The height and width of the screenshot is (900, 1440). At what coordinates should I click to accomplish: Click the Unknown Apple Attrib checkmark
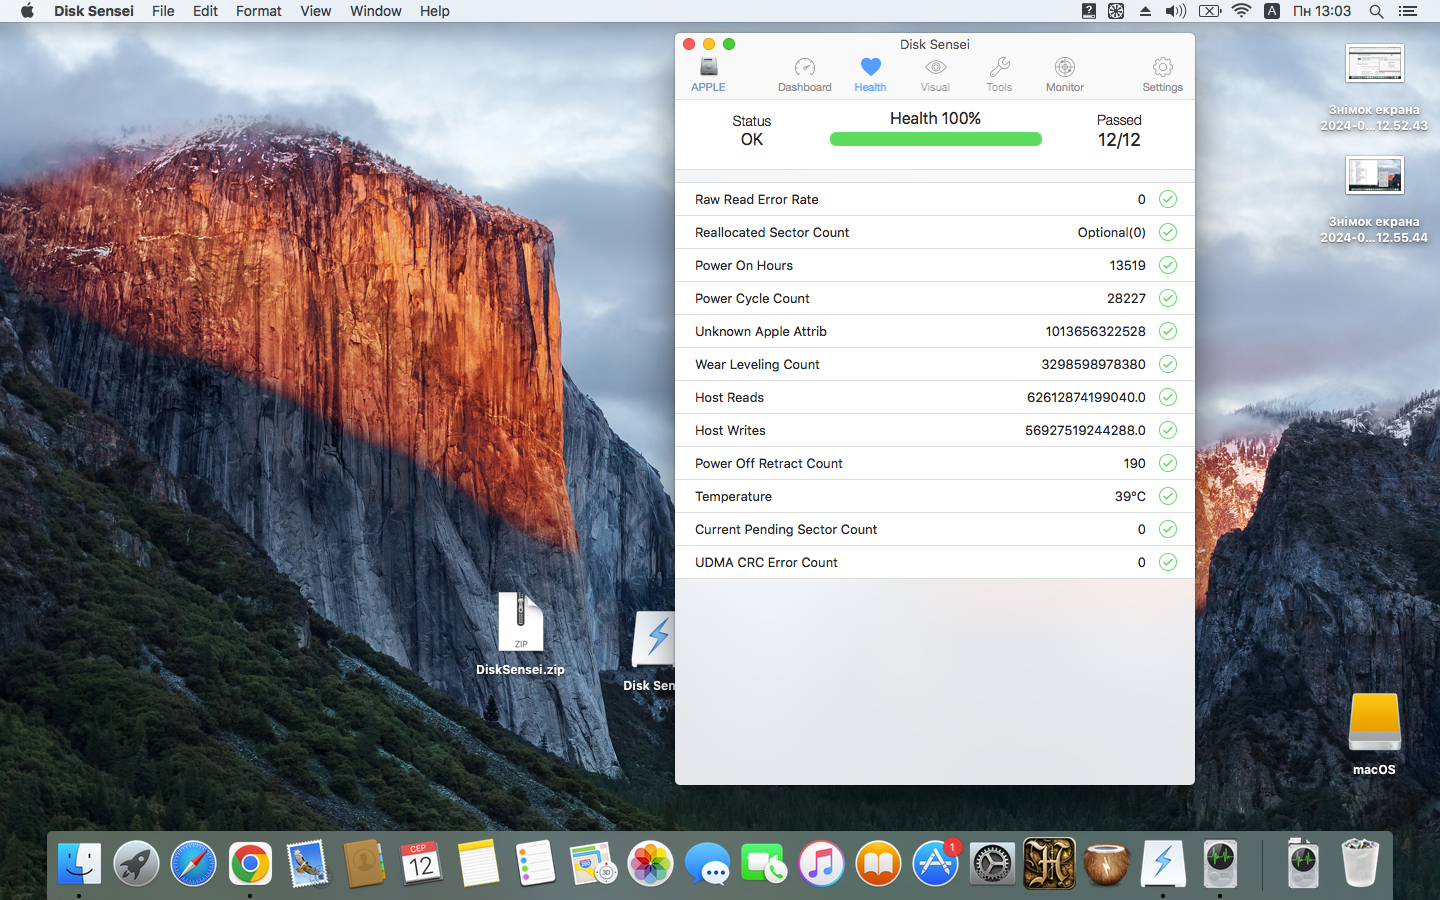pyautogui.click(x=1168, y=331)
